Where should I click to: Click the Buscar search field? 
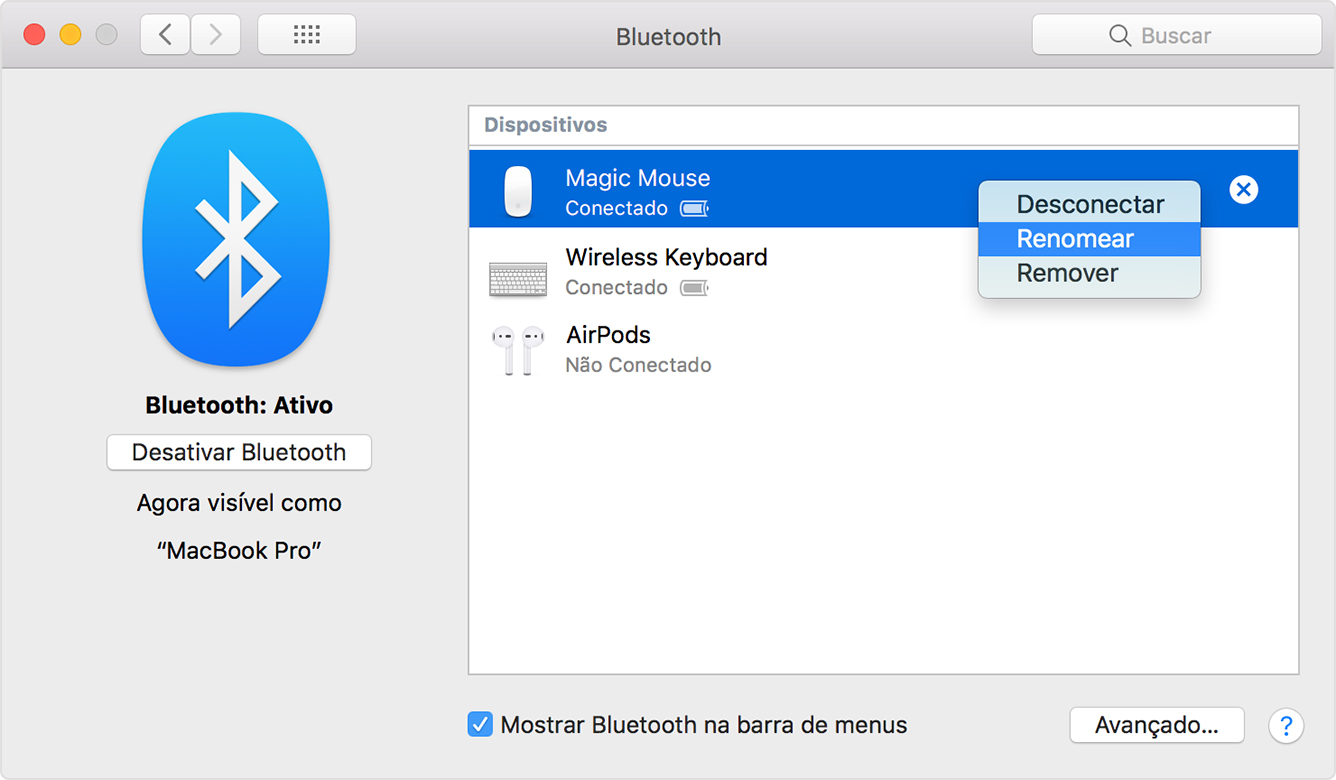[x=1176, y=35]
